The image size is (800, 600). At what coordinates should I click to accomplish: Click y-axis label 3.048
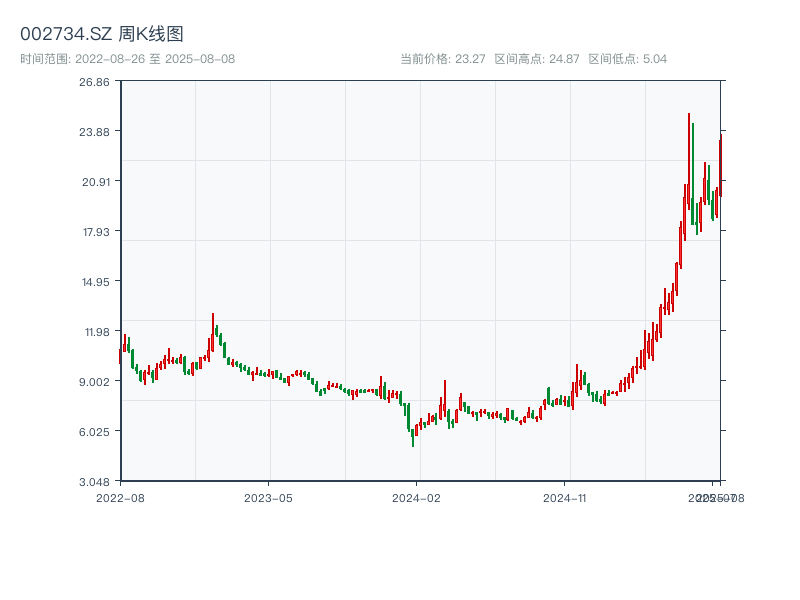point(94,482)
